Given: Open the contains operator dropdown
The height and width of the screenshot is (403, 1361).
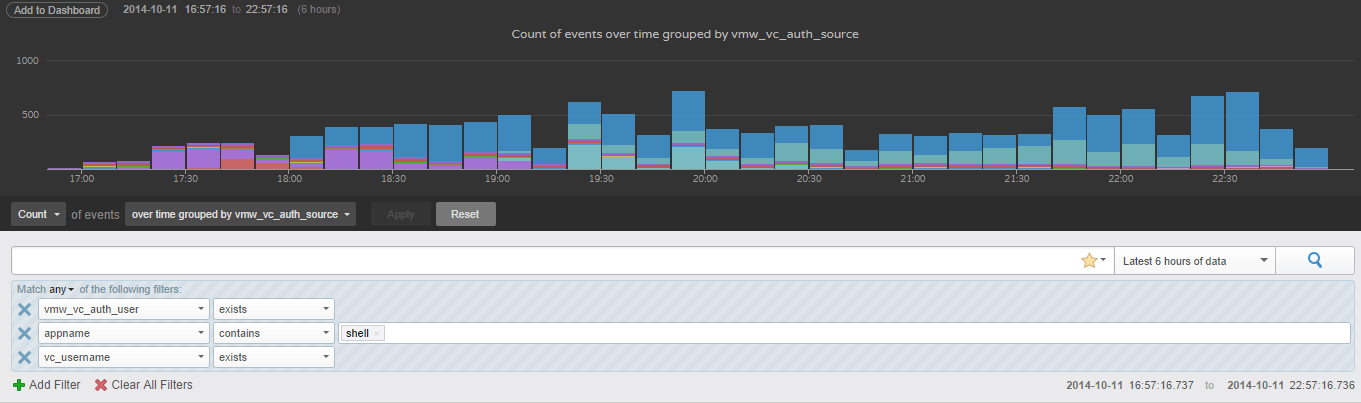Looking at the screenshot, I should (x=273, y=333).
